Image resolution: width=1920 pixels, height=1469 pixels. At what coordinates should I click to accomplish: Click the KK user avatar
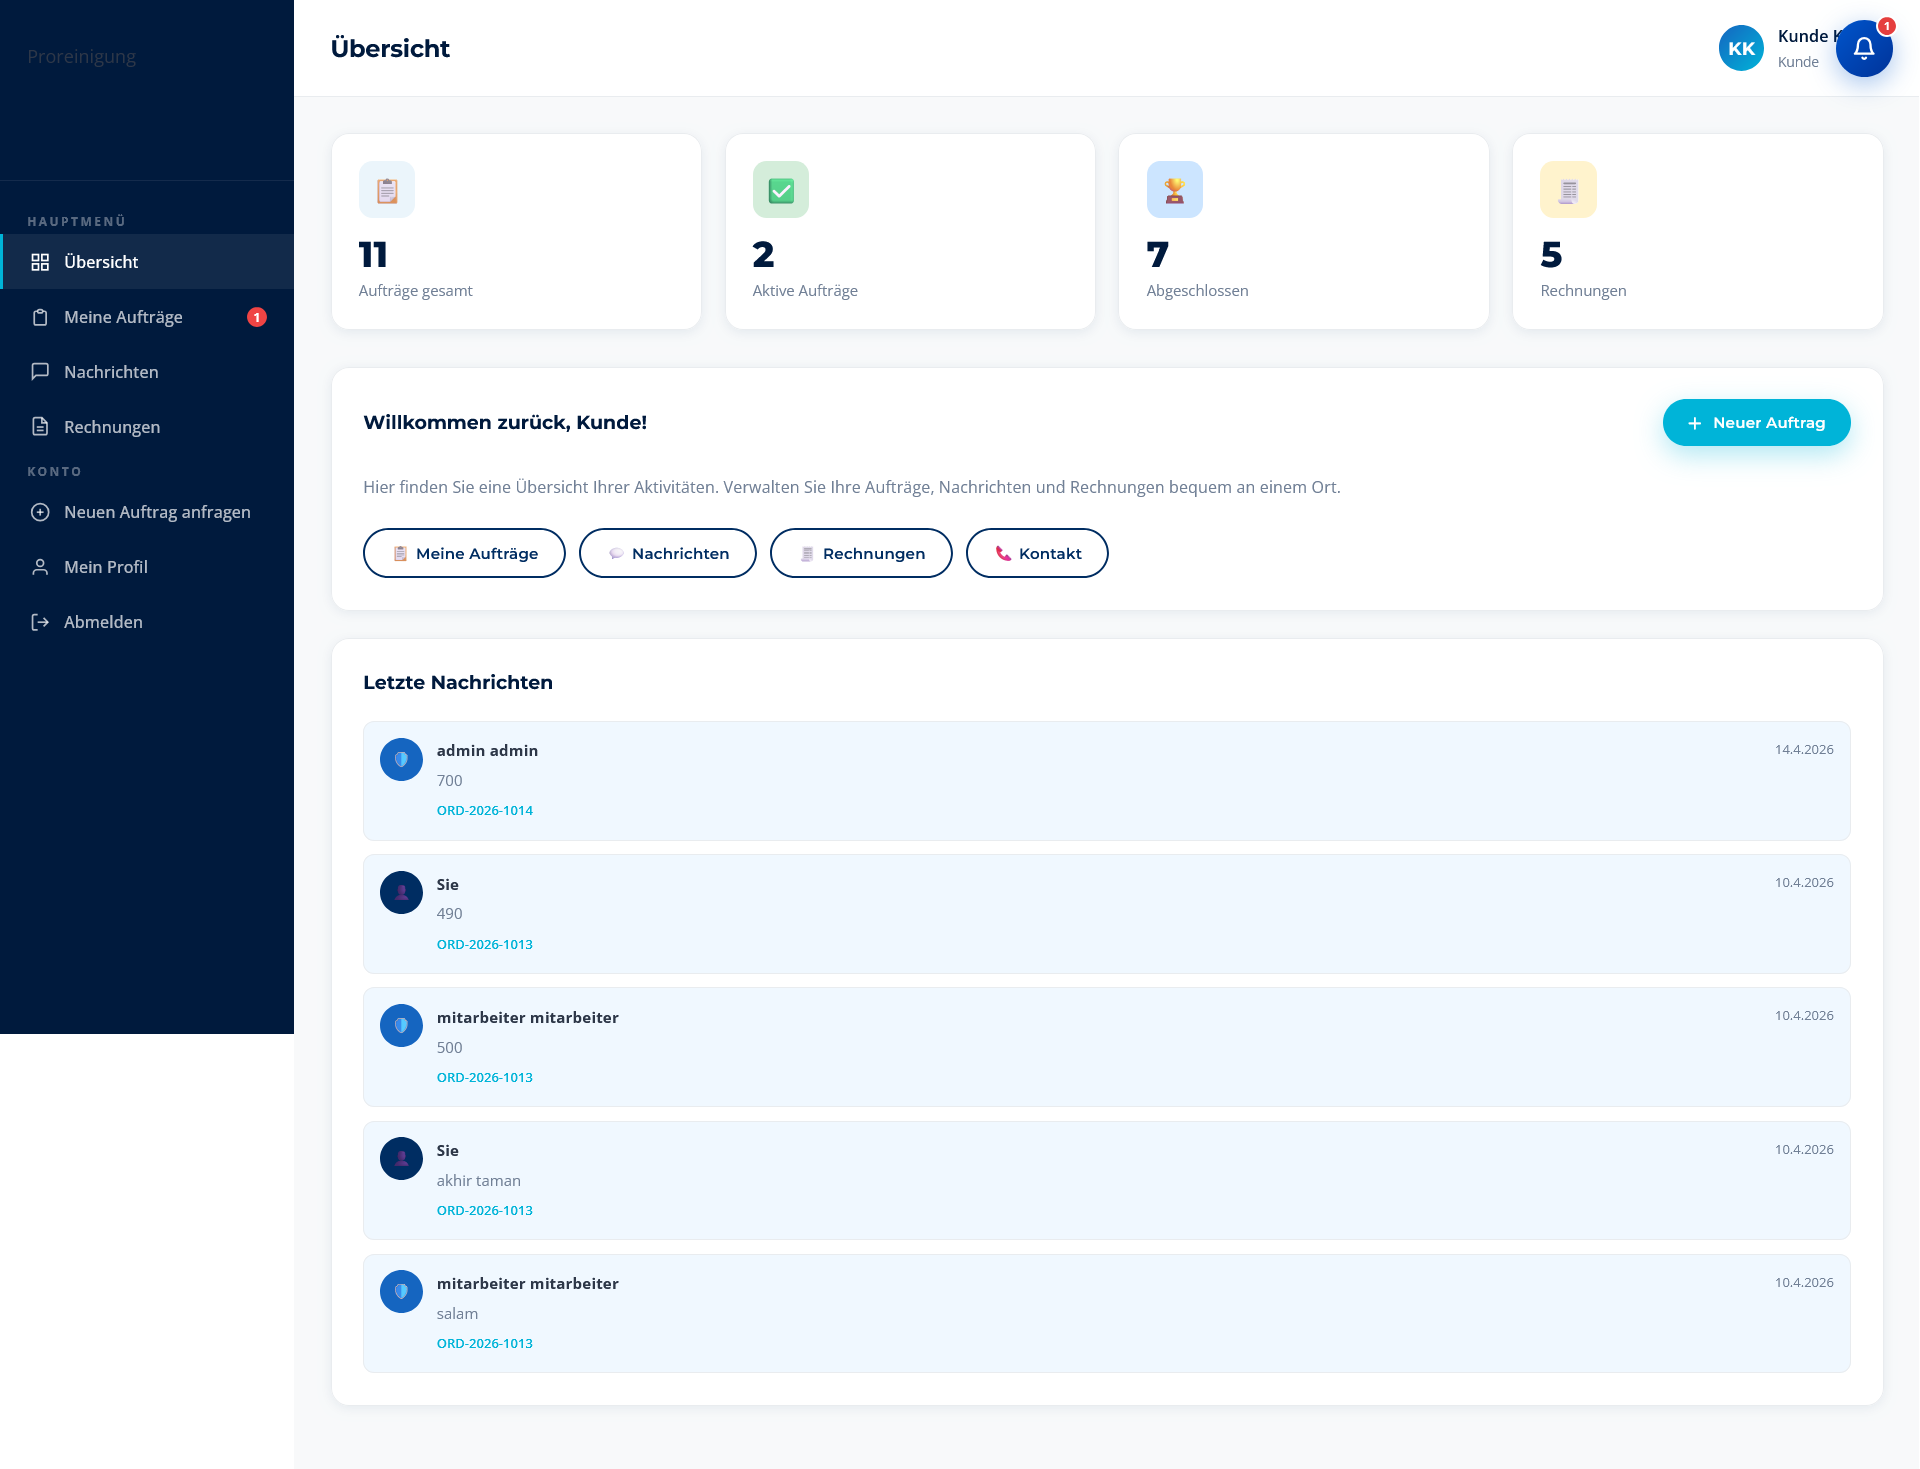click(1741, 48)
